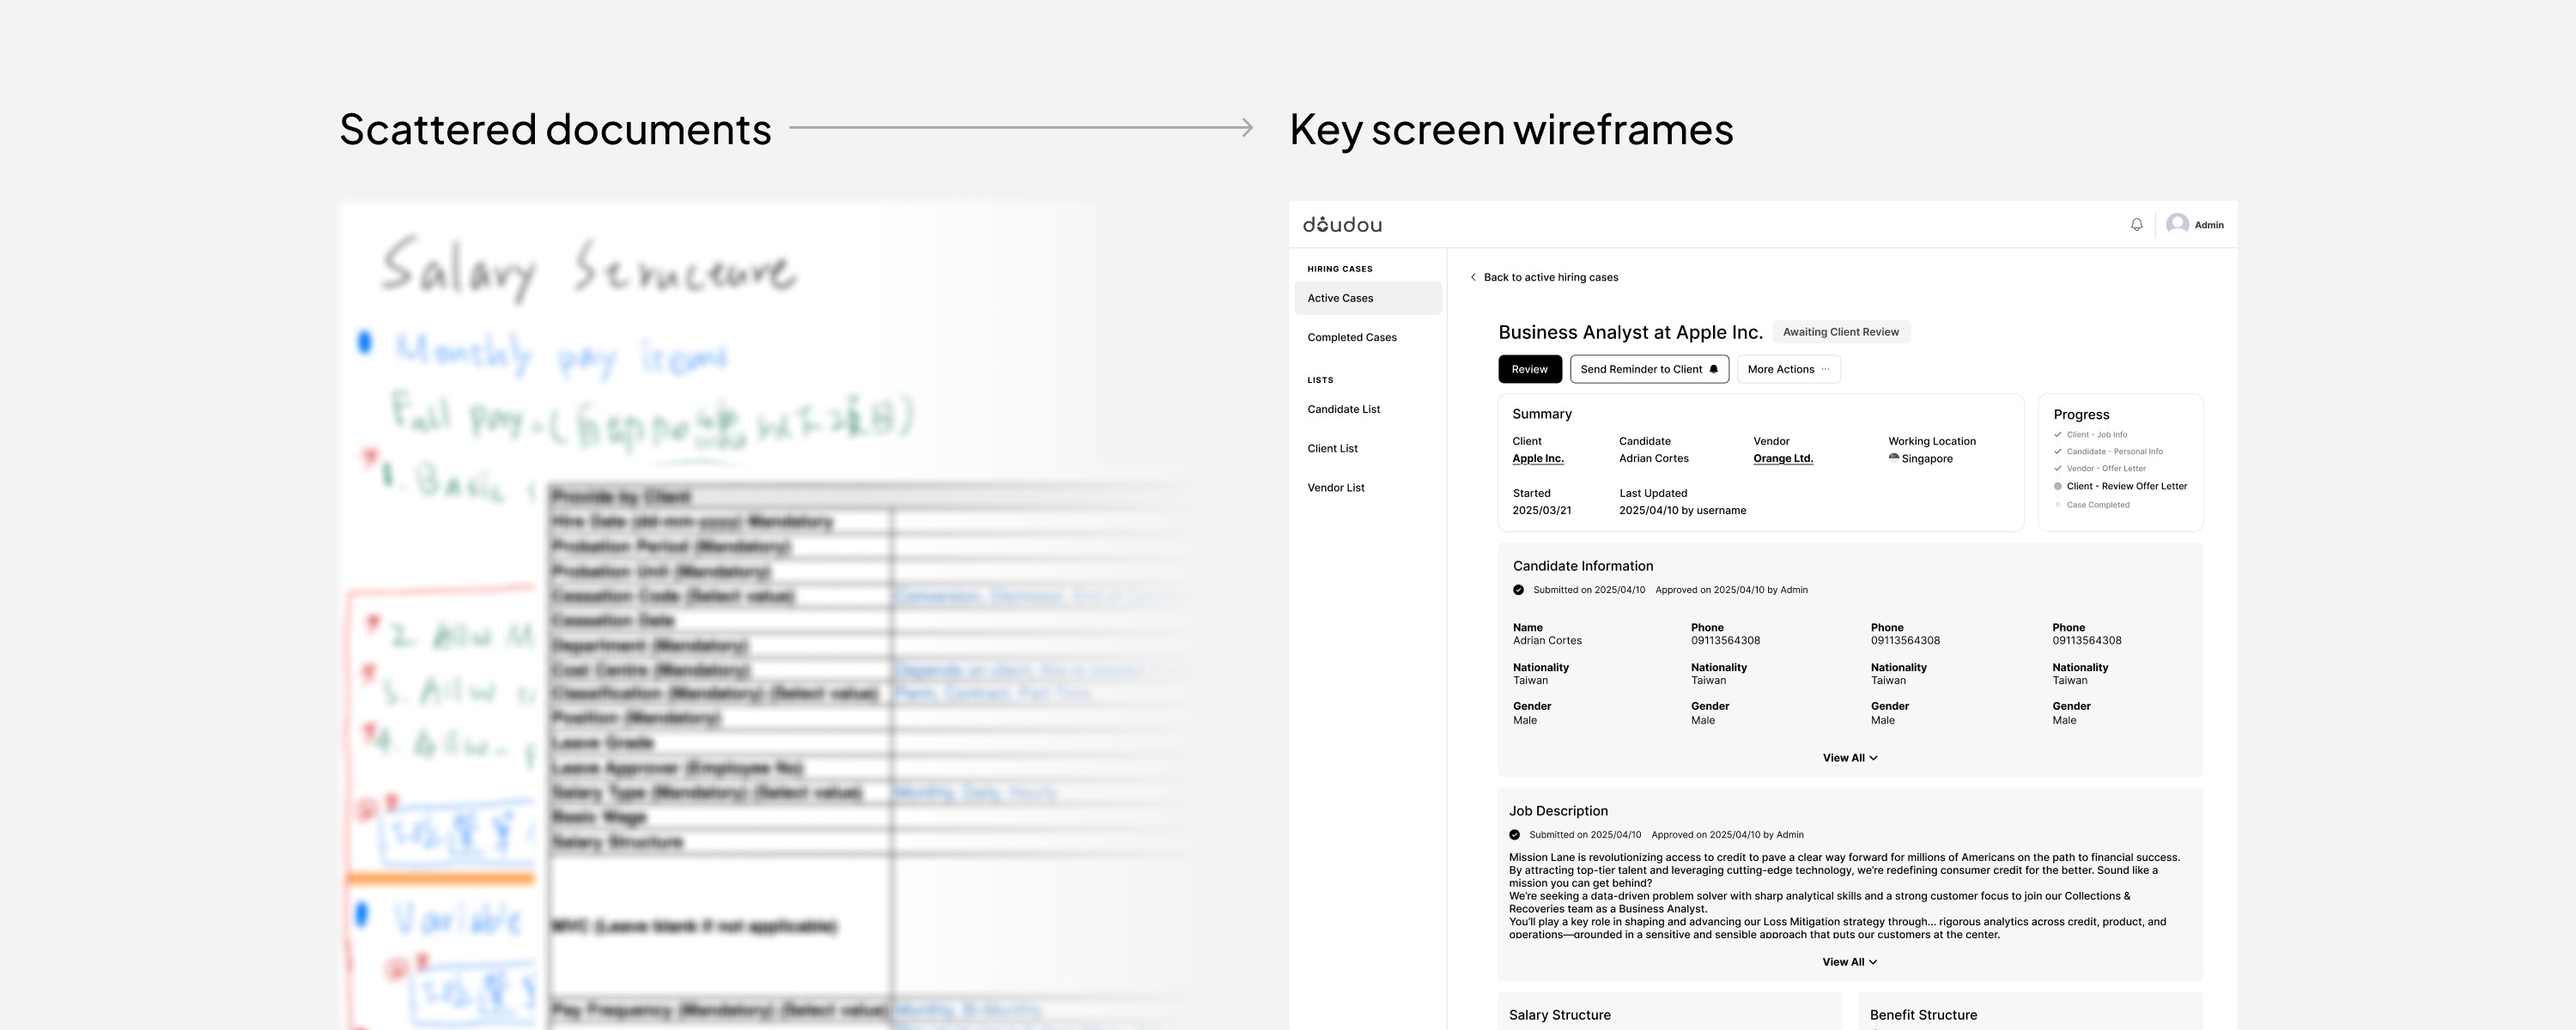The height and width of the screenshot is (1030, 2576).
Task: Click the Admin avatar icon
Action: (2177, 225)
